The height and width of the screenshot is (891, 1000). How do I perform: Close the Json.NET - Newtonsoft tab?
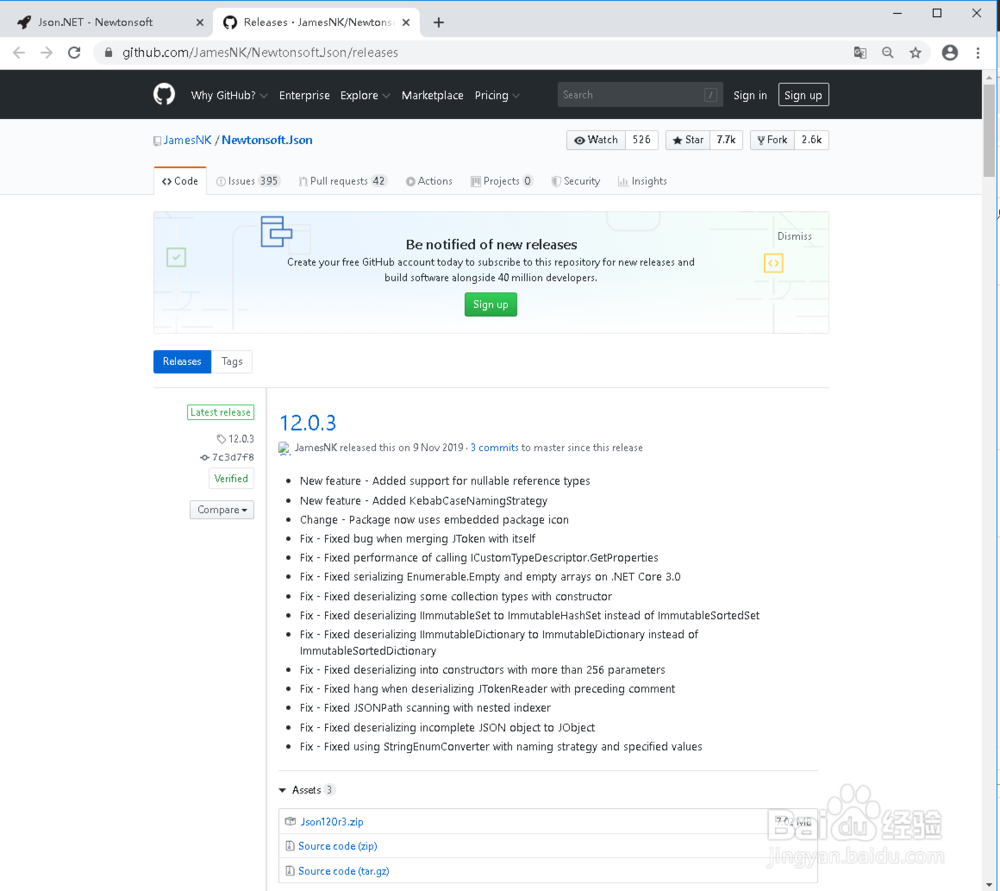tap(200, 22)
